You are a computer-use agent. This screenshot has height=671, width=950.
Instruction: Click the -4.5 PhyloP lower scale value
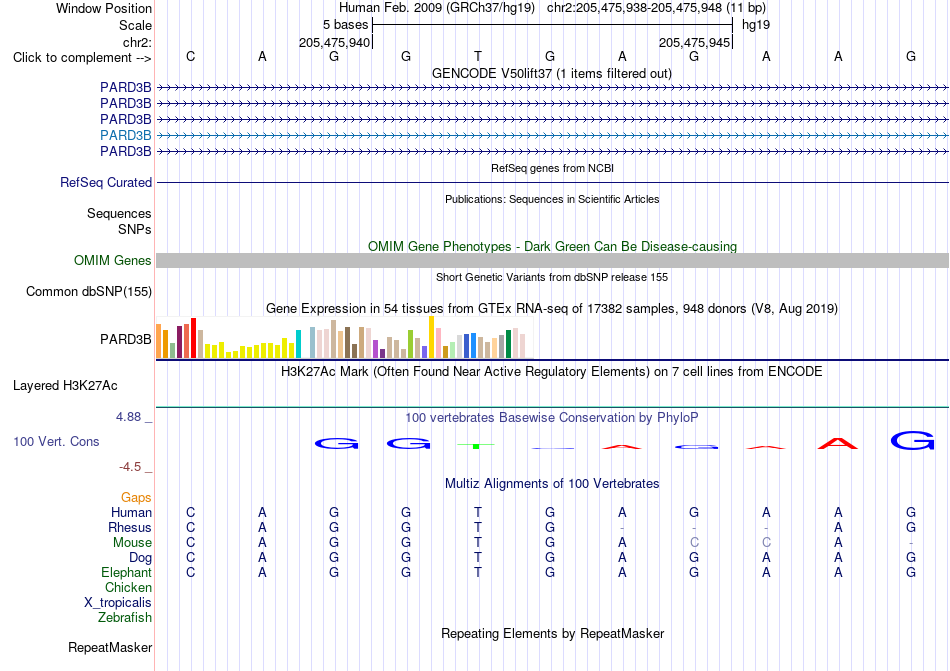(130, 466)
